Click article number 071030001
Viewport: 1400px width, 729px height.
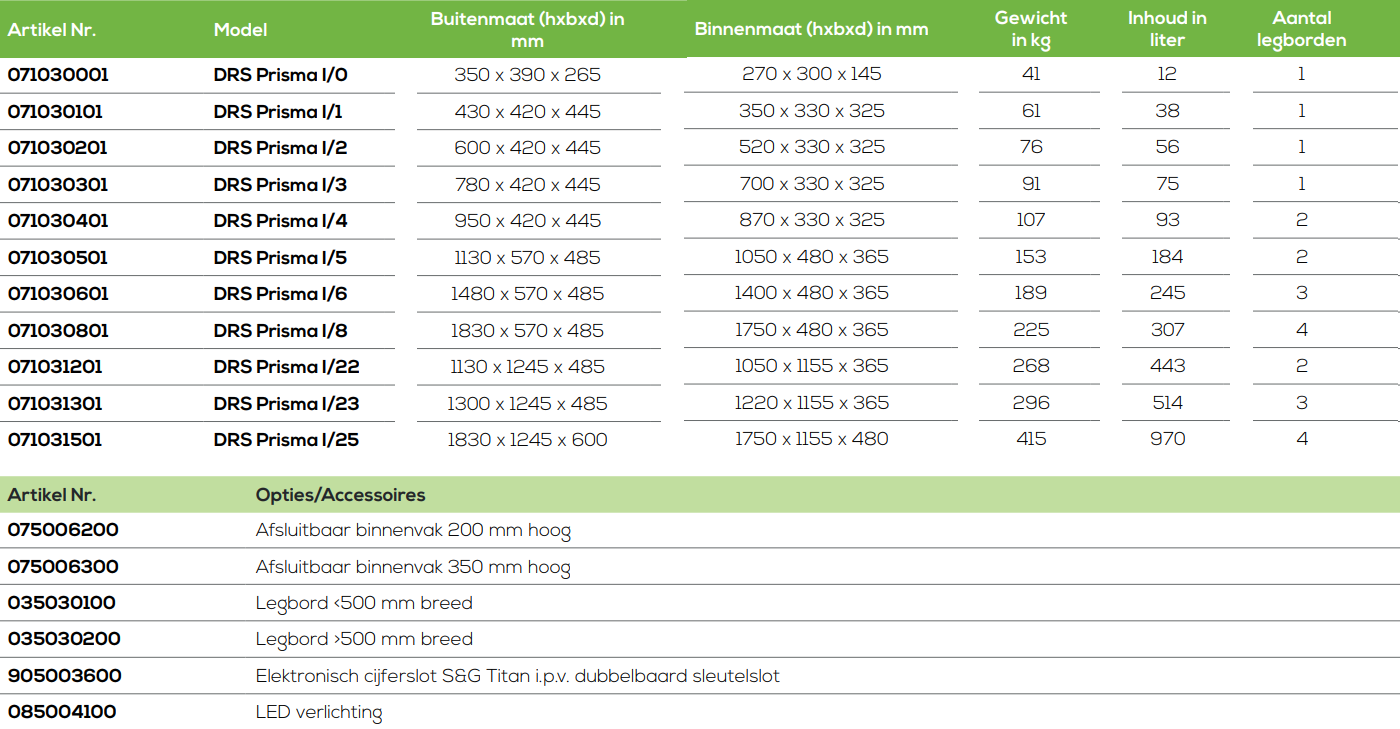click(x=58, y=75)
